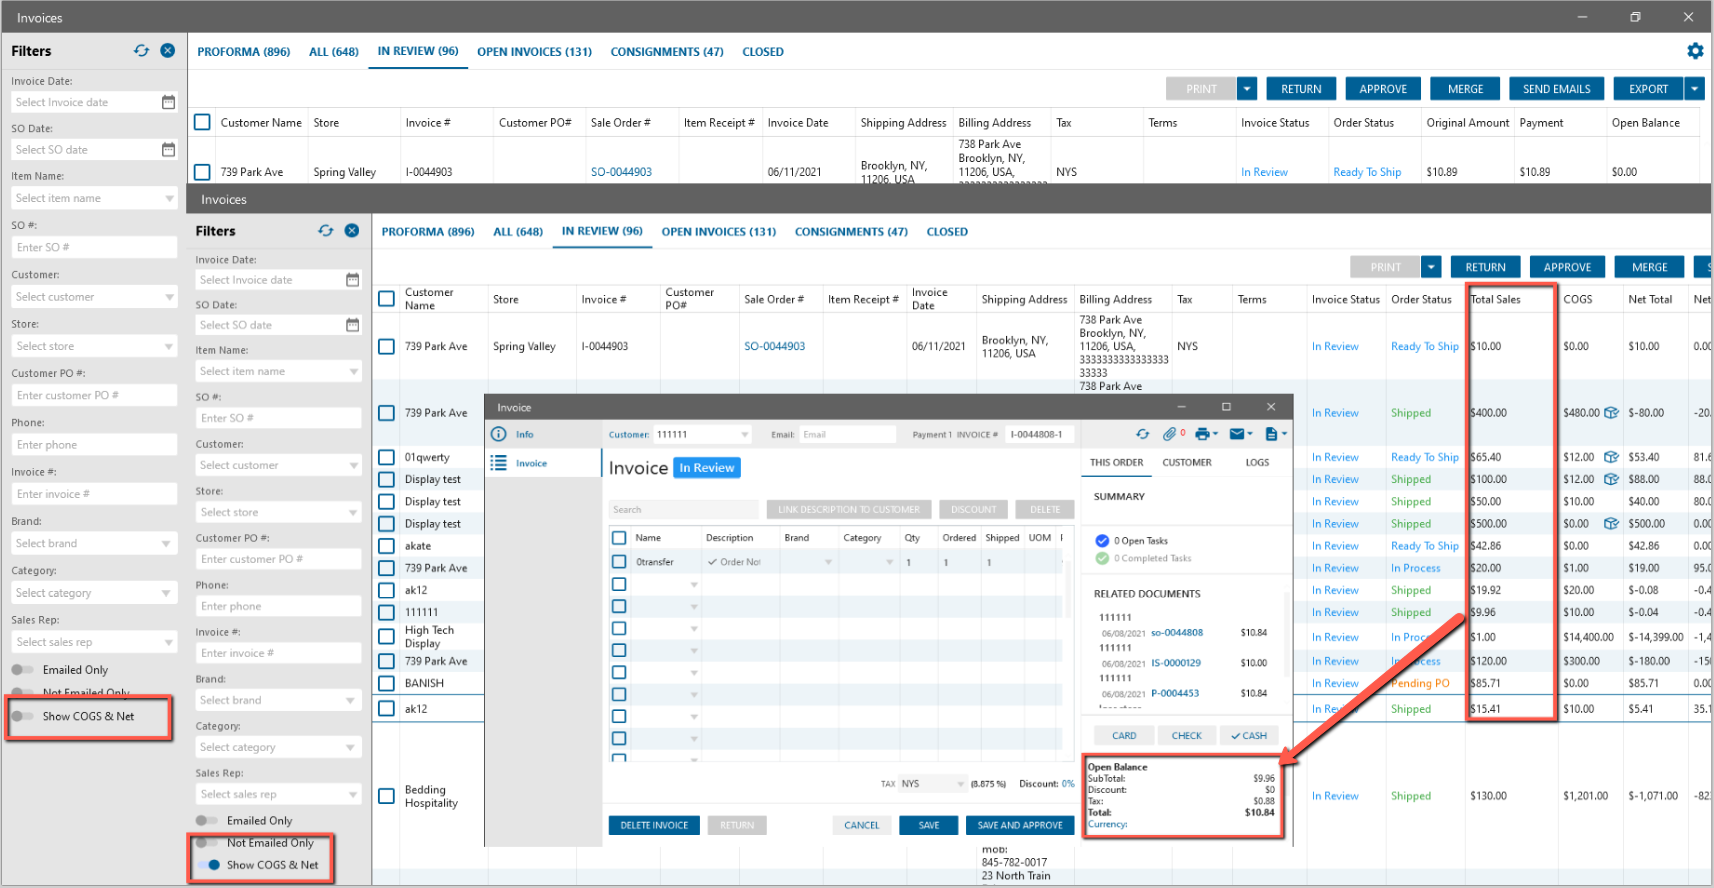Reset filters using inner Filters refresh icon
The width and height of the screenshot is (1714, 888).
click(326, 231)
